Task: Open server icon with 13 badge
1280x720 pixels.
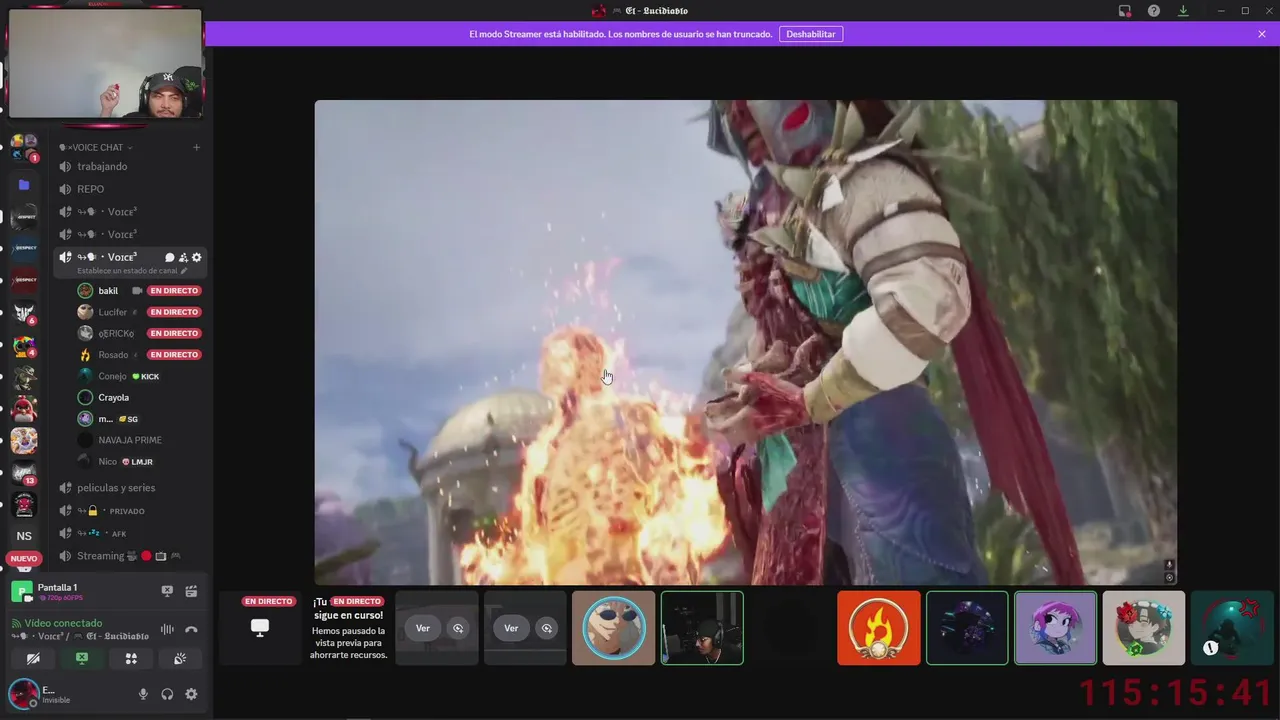Action: tap(24, 473)
